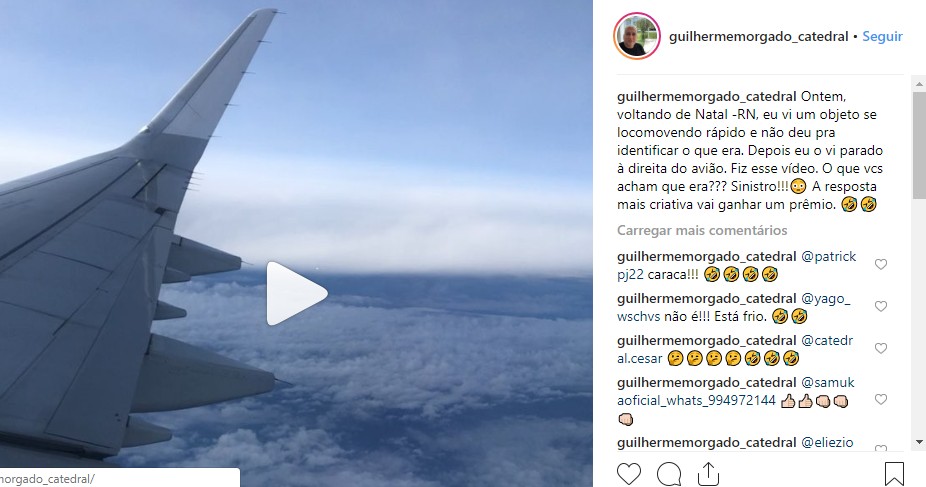This screenshot has height=487, width=926.
Task: Follow the account via Seguir
Action: tap(882, 36)
